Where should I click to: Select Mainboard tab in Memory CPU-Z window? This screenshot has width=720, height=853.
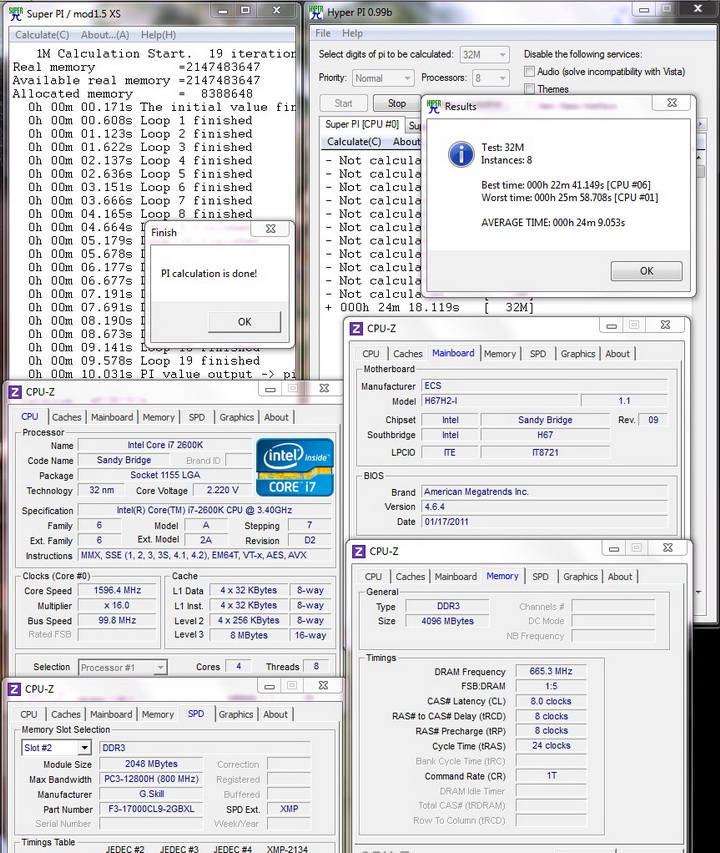click(x=456, y=577)
